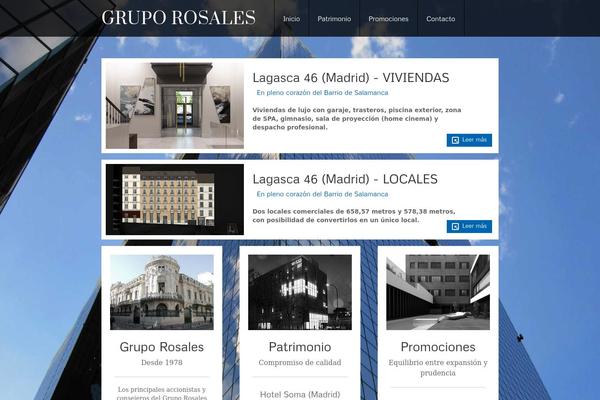Click LOCALES subtitle 'En pleno corazón del Barrio'
The width and height of the screenshot is (600, 400).
click(x=322, y=194)
